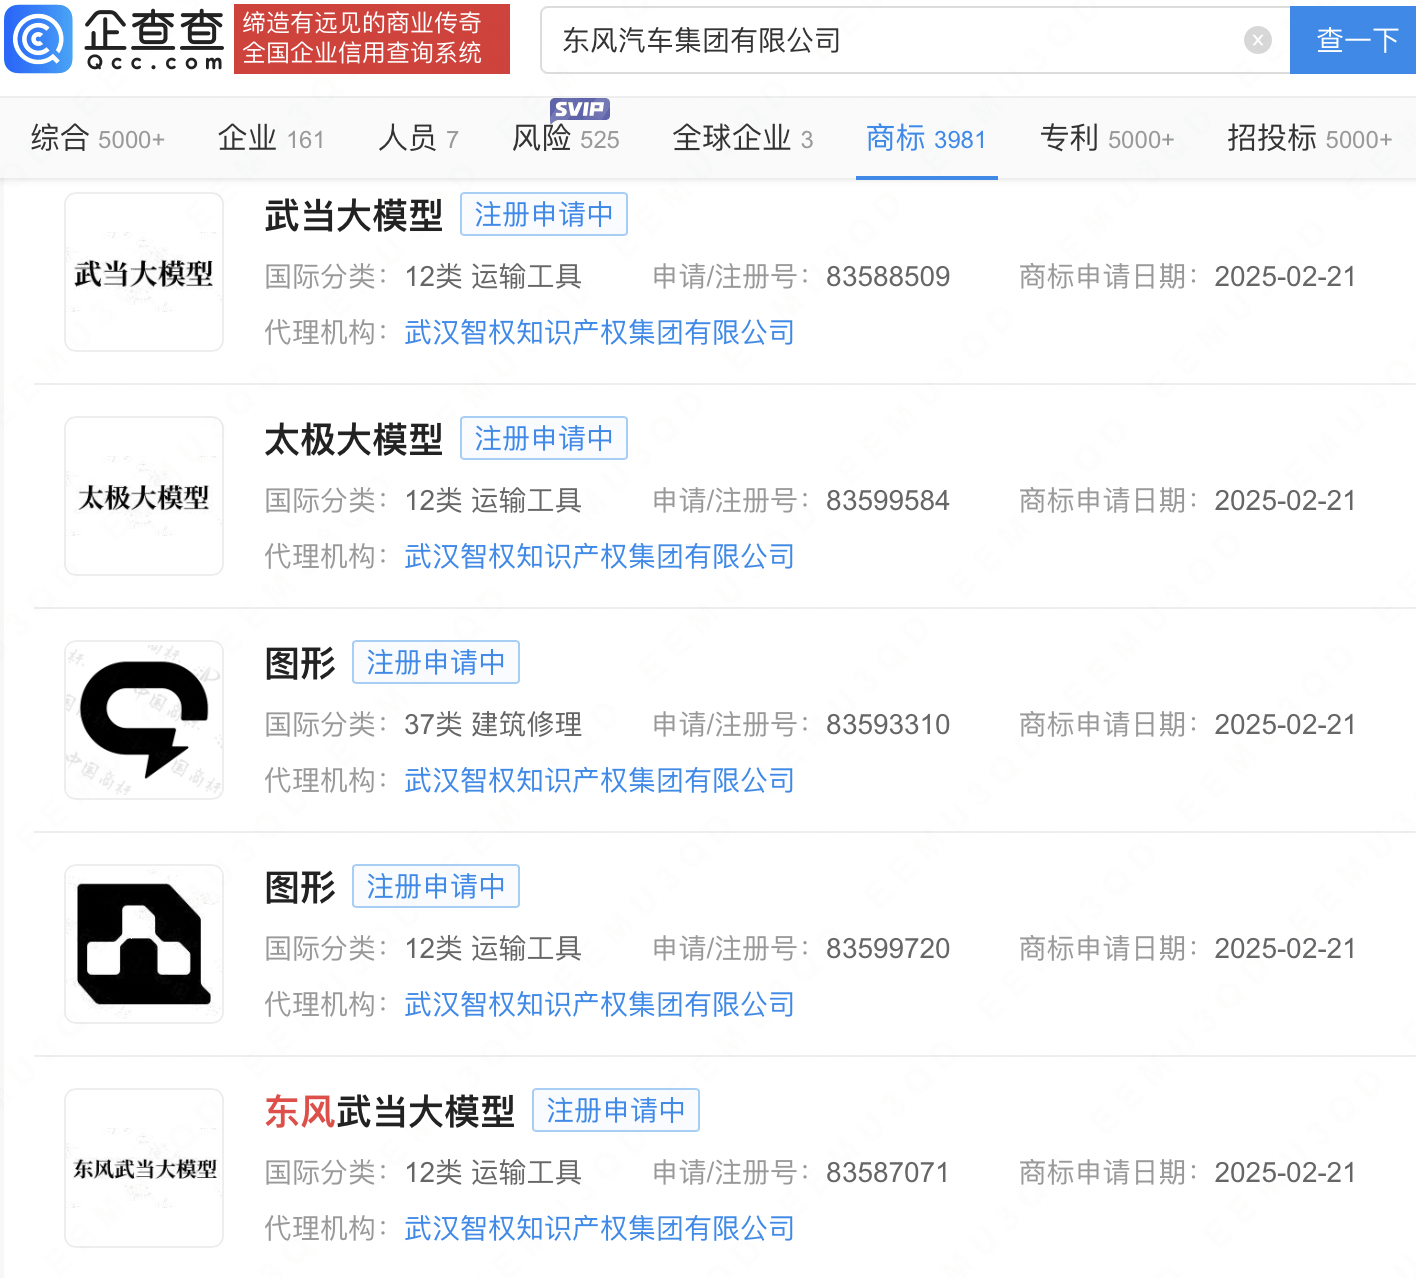Image resolution: width=1416 pixels, height=1278 pixels.
Task: Select application number 83599720
Action: [888, 948]
